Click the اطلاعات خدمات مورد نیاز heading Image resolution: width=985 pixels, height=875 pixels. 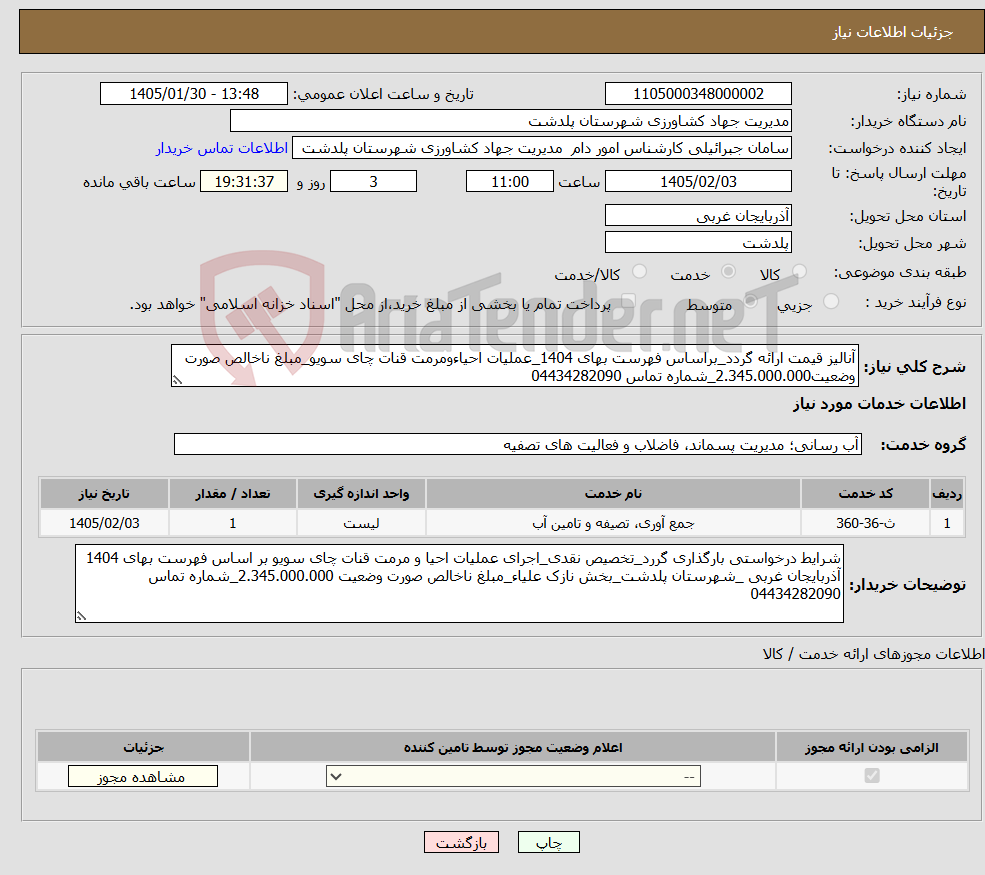tap(879, 404)
